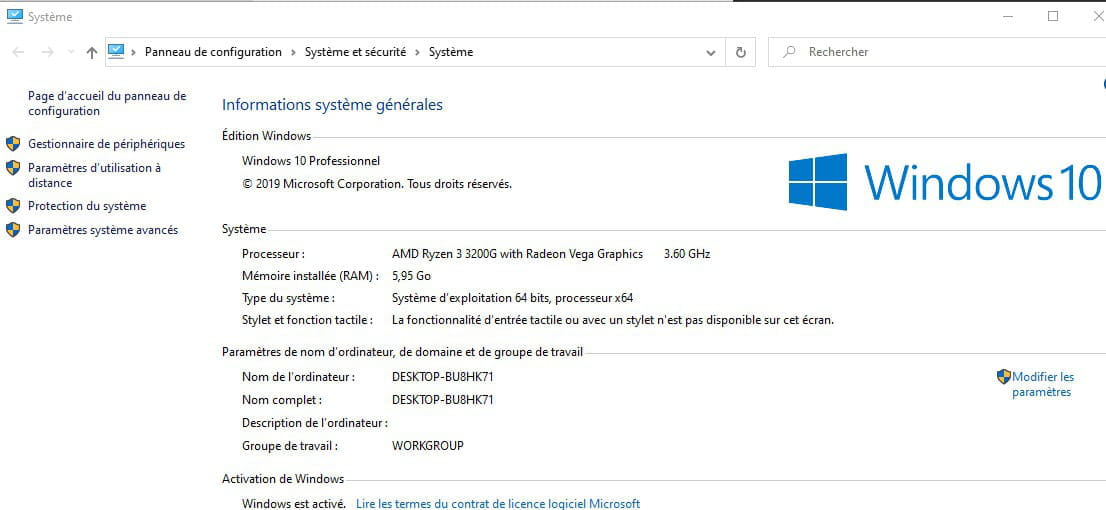Image resolution: width=1106 pixels, height=510 pixels.
Task: Click the 3.60 GHz value
Action: (x=687, y=254)
